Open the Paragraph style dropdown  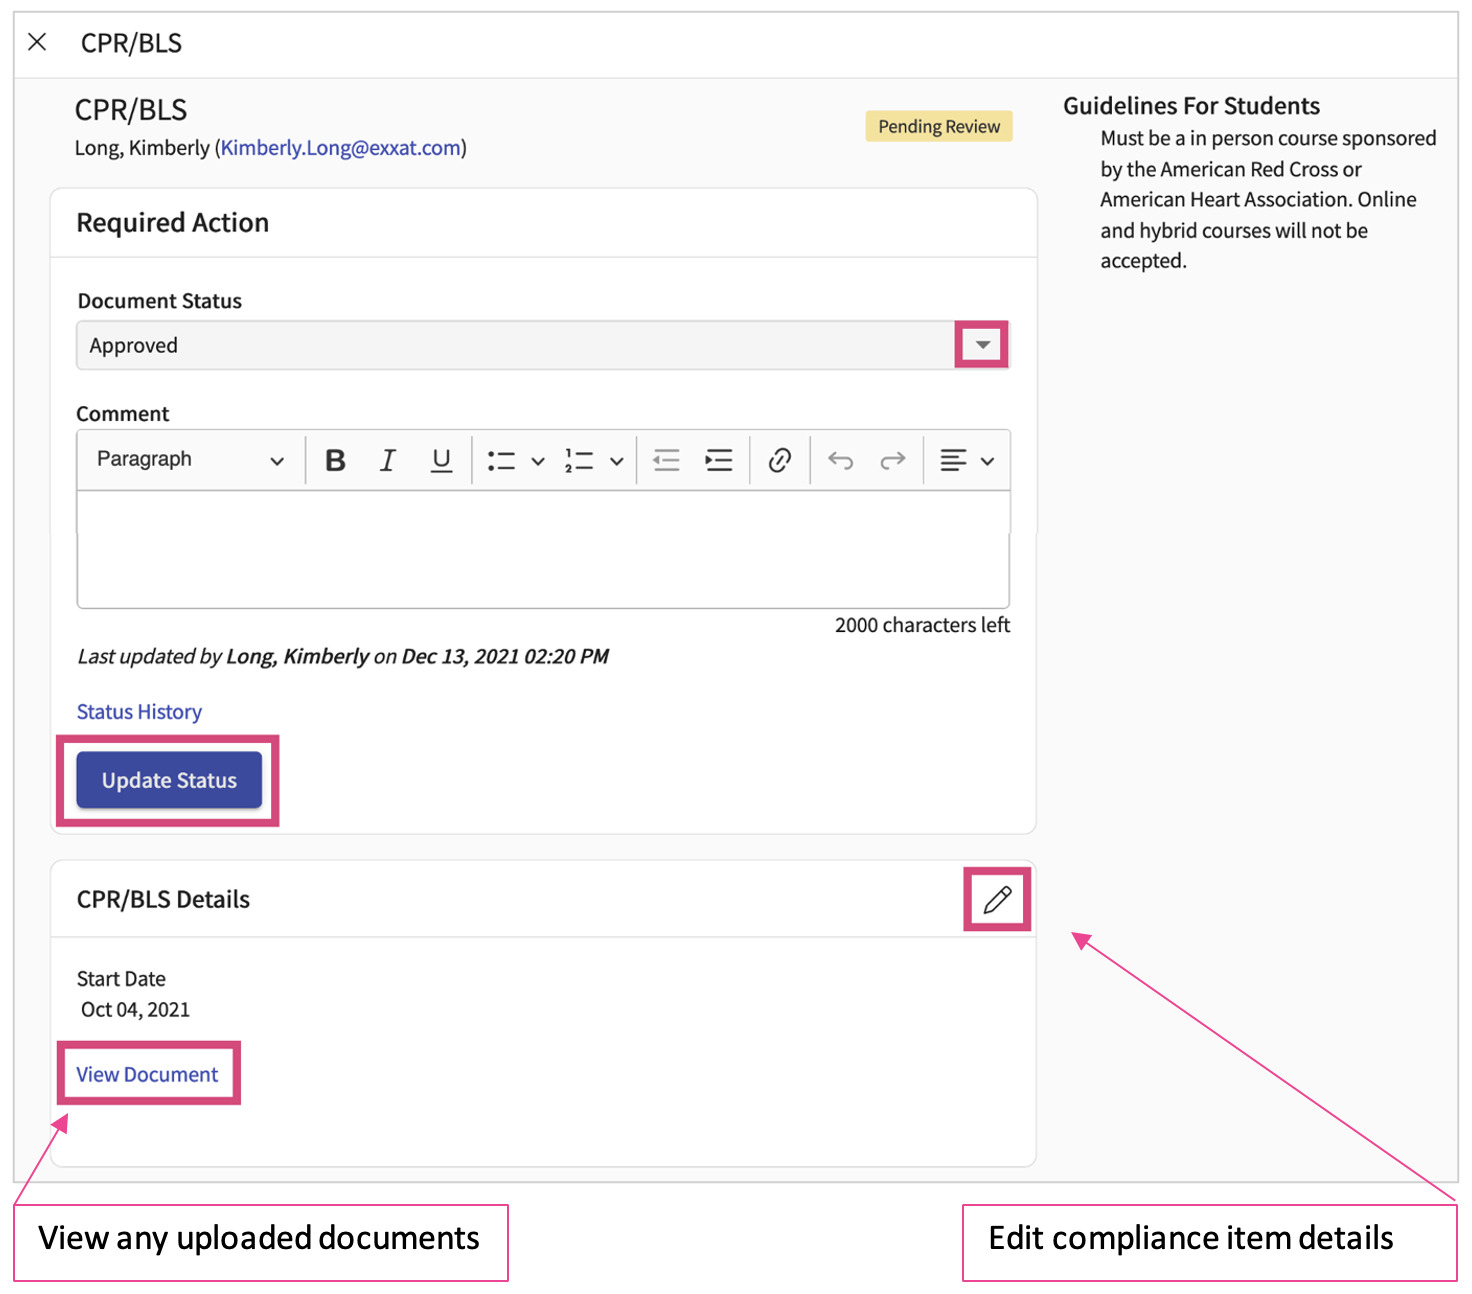pyautogui.click(x=190, y=460)
